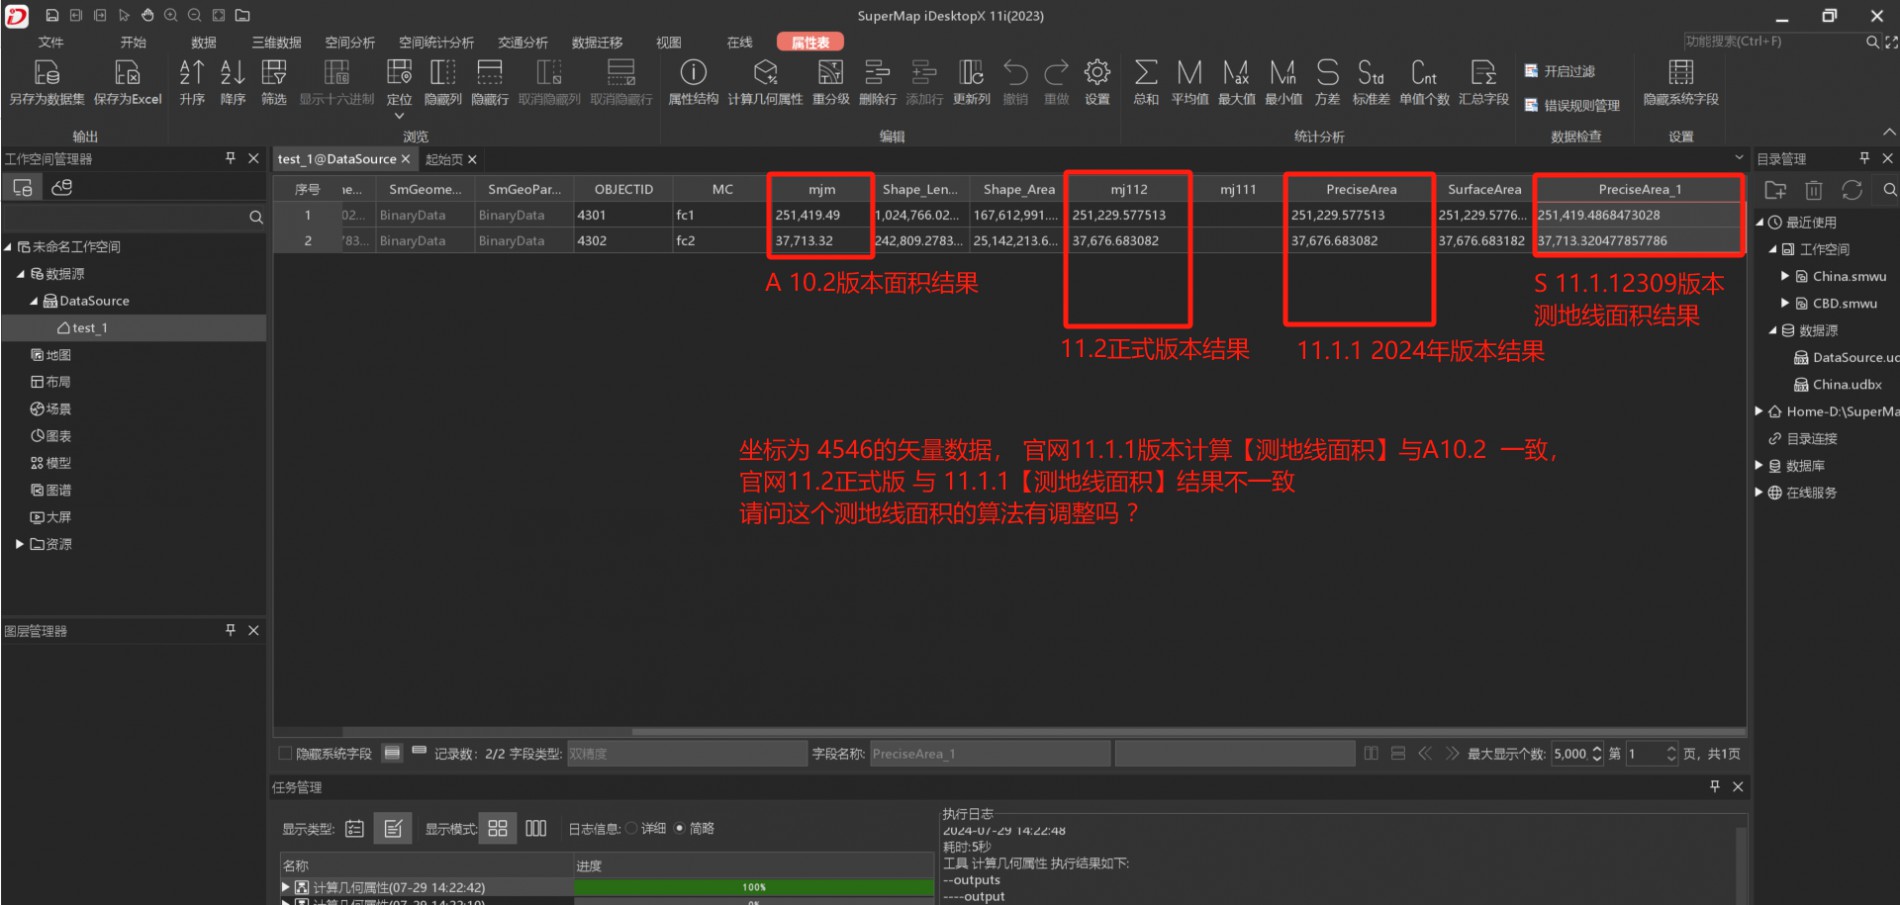Compute 总和 sum statistic
This screenshot has height=905, width=1900.
1146,82
